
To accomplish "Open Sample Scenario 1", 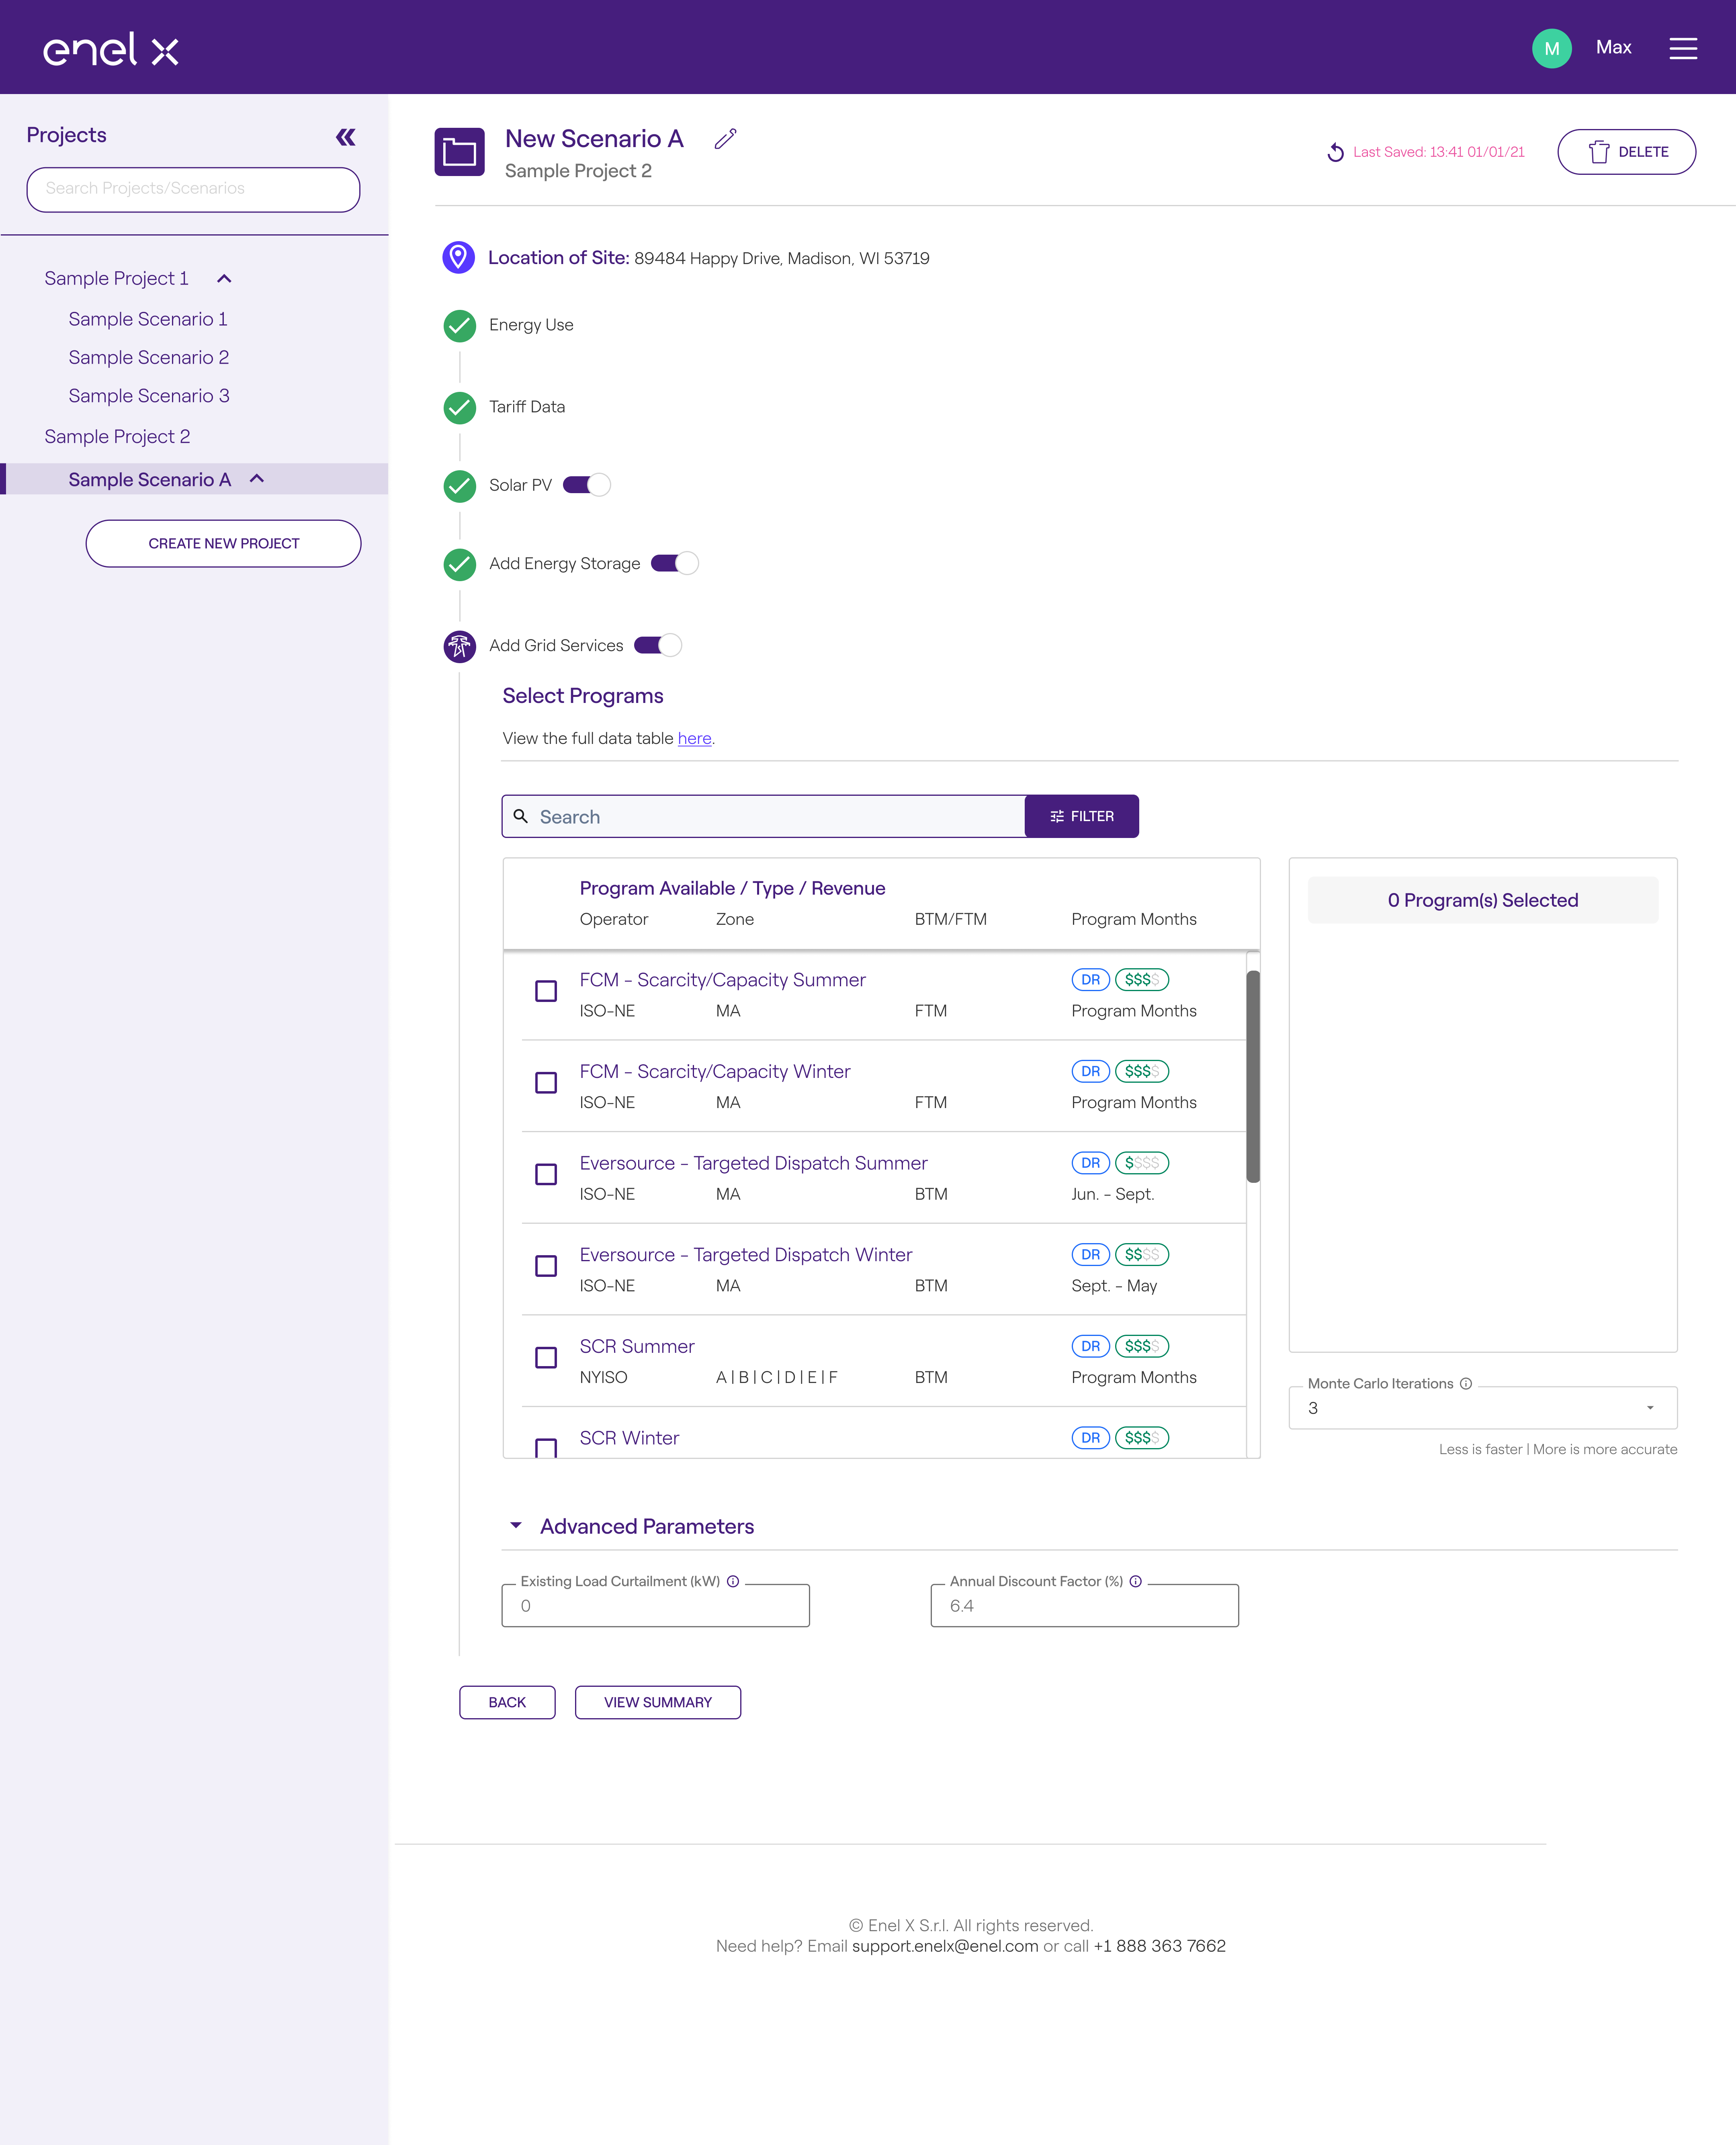I will click(x=148, y=319).
